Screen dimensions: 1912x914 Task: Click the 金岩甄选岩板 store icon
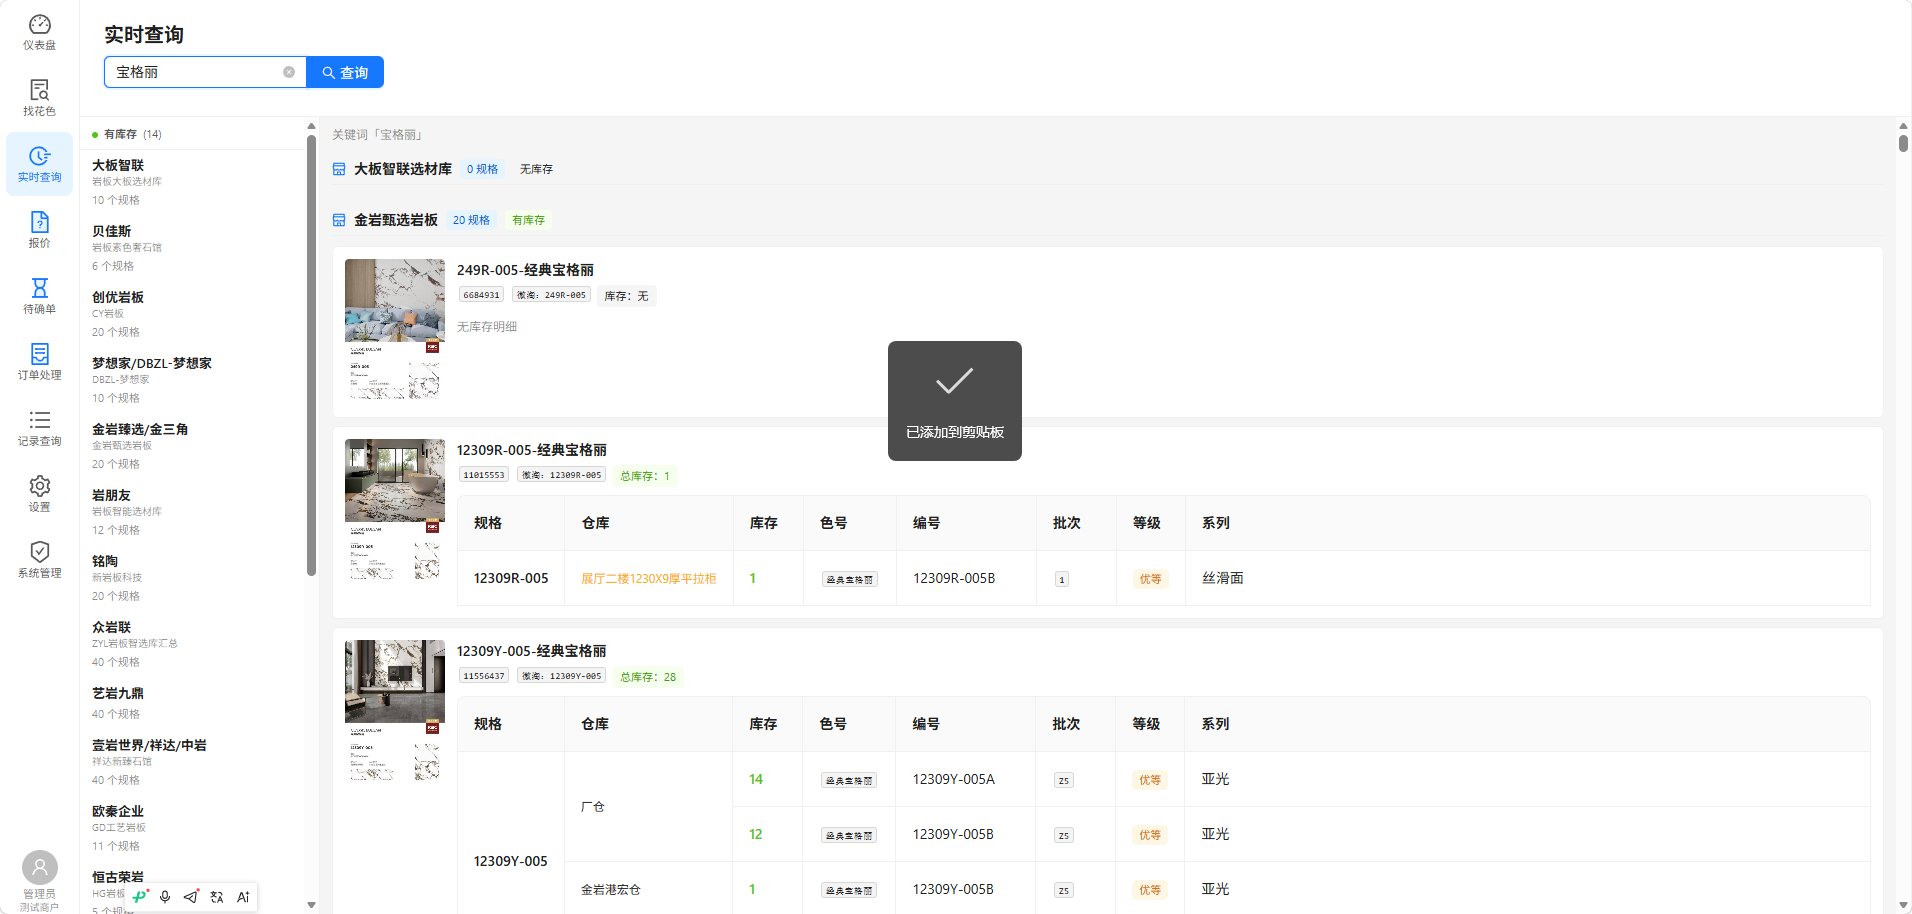339,220
